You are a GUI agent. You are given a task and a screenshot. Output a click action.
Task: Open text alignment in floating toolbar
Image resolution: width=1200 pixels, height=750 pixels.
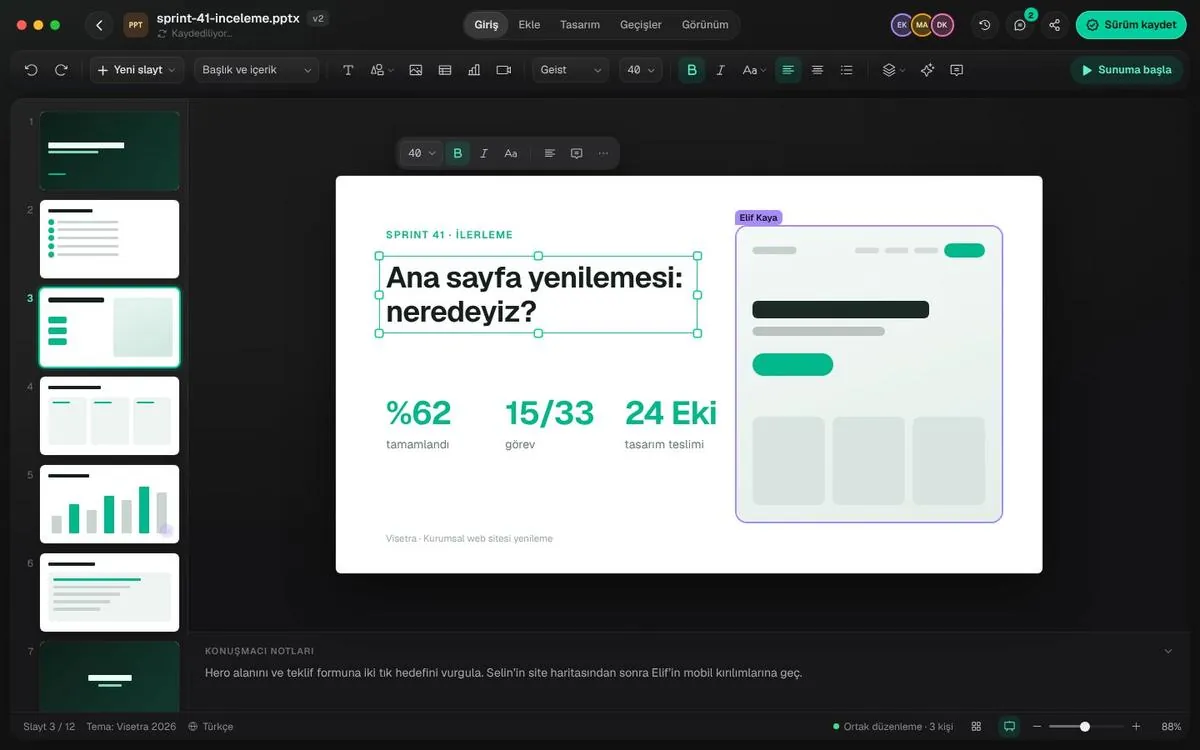pos(549,153)
